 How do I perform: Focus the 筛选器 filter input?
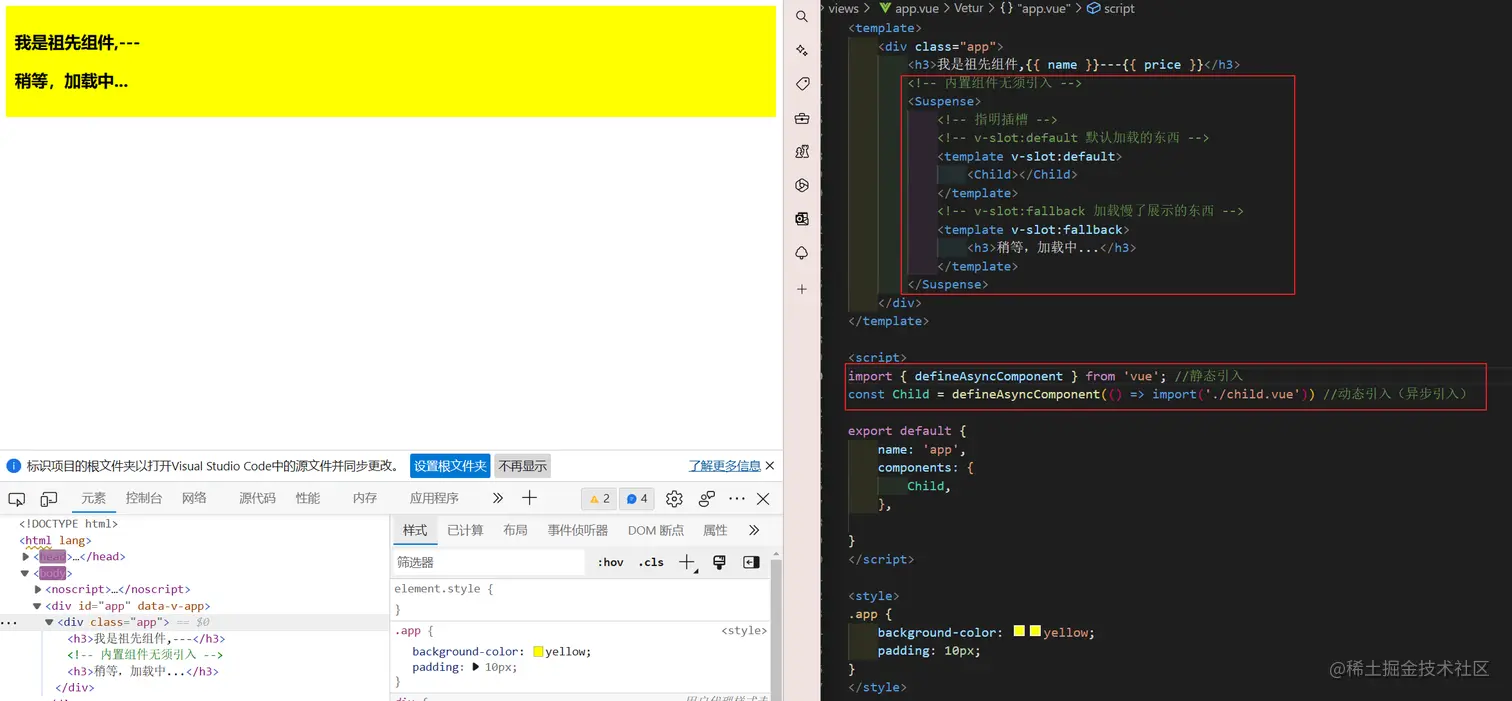pos(488,562)
